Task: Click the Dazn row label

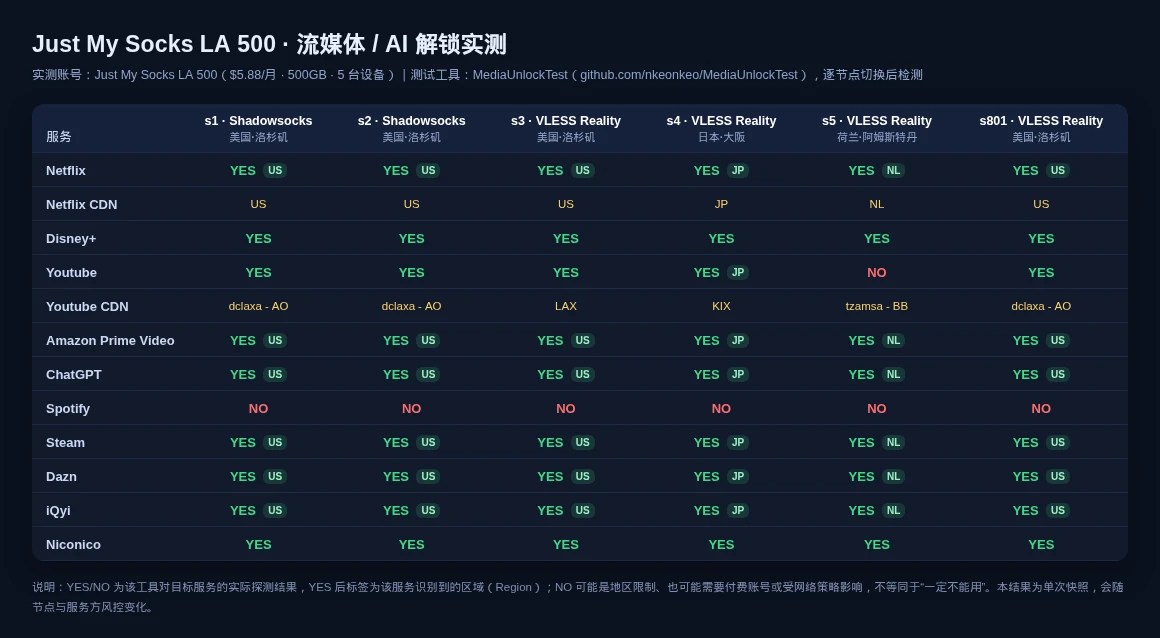Action: [x=61, y=477]
